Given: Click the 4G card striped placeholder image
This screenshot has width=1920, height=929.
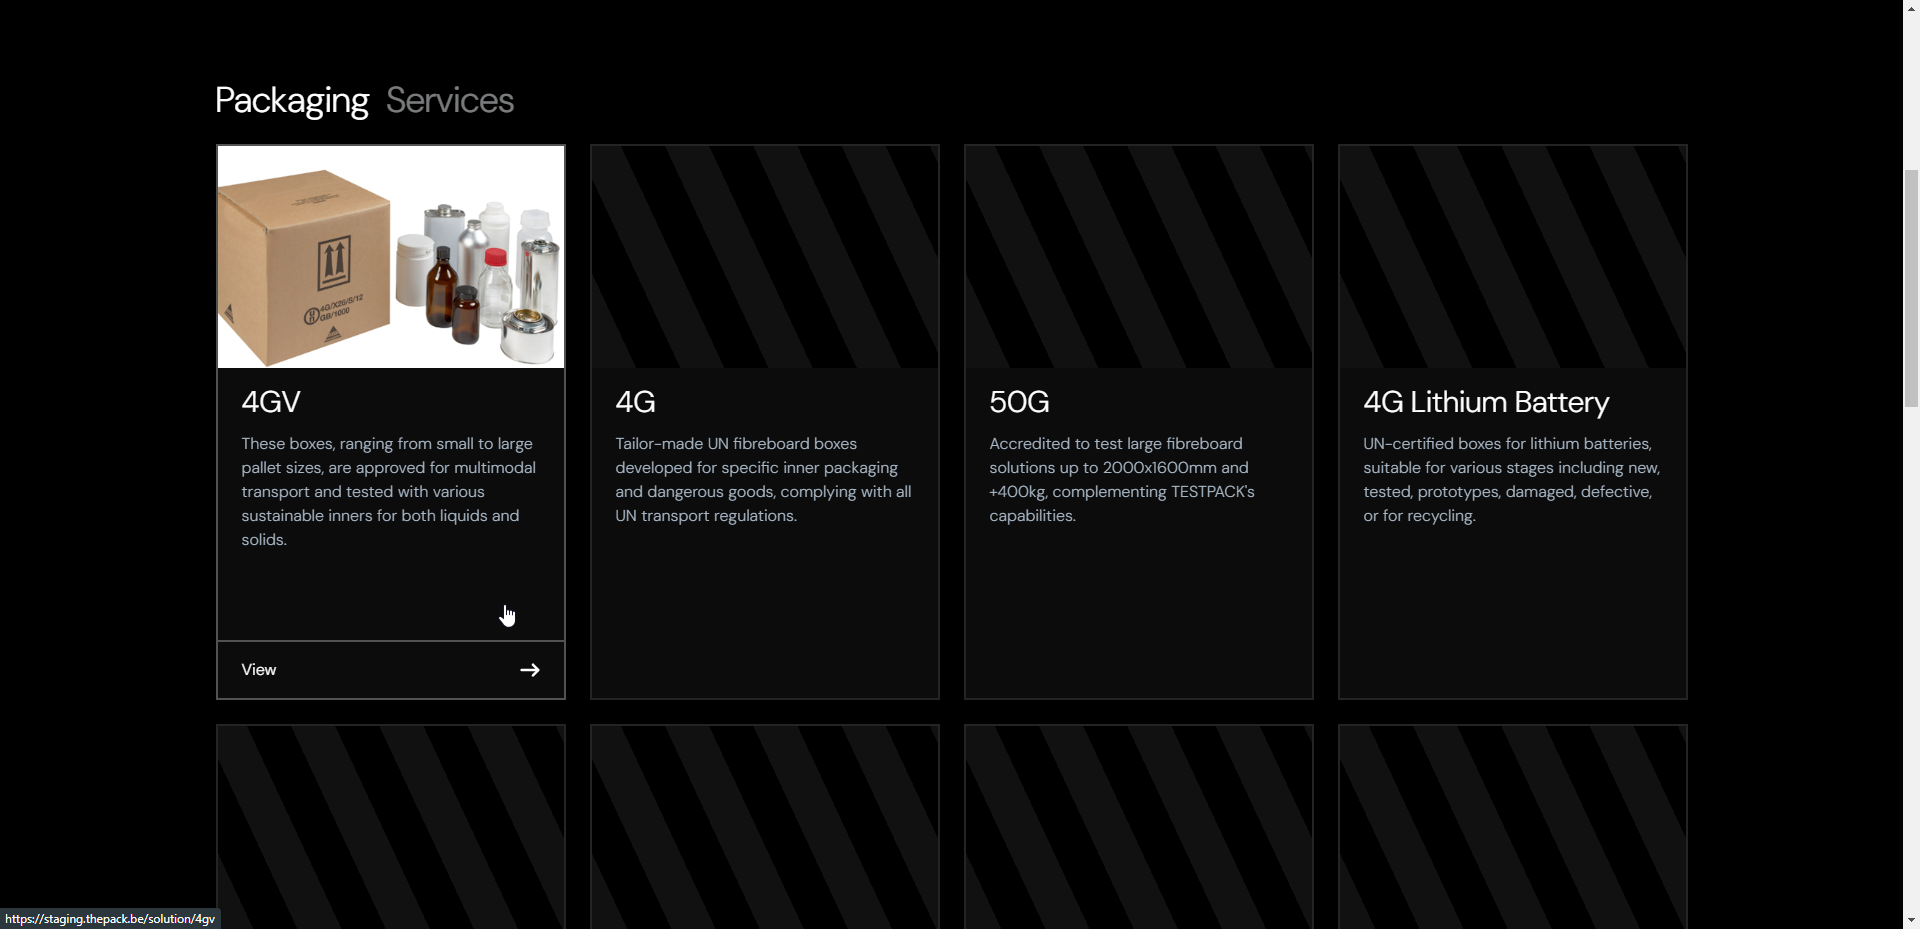Looking at the screenshot, I should click(765, 257).
